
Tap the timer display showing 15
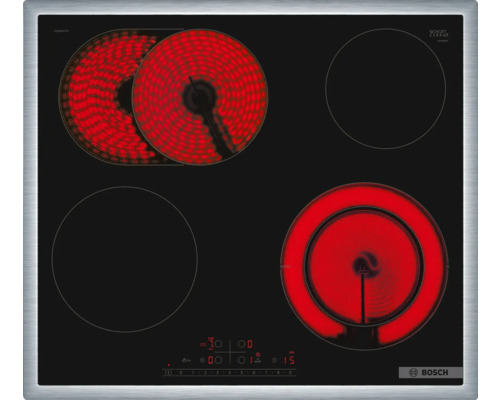point(289,360)
